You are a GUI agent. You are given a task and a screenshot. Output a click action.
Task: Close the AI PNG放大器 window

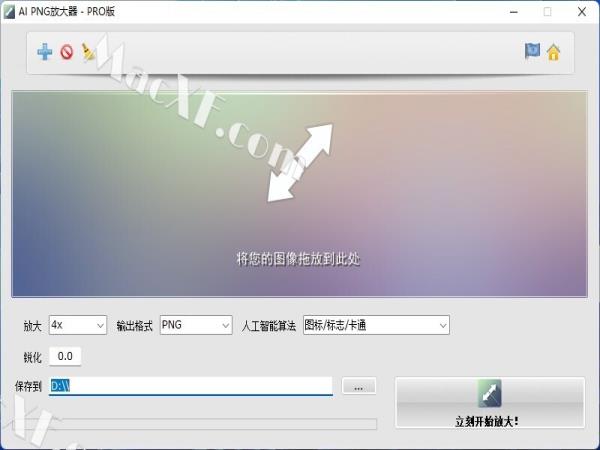(582, 12)
